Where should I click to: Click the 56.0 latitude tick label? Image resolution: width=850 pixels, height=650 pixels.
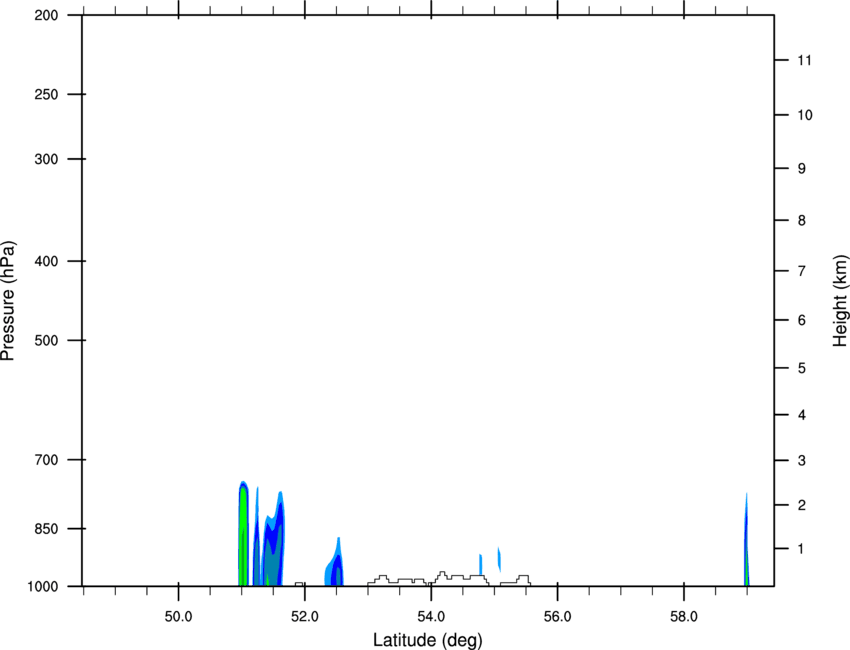click(x=557, y=616)
